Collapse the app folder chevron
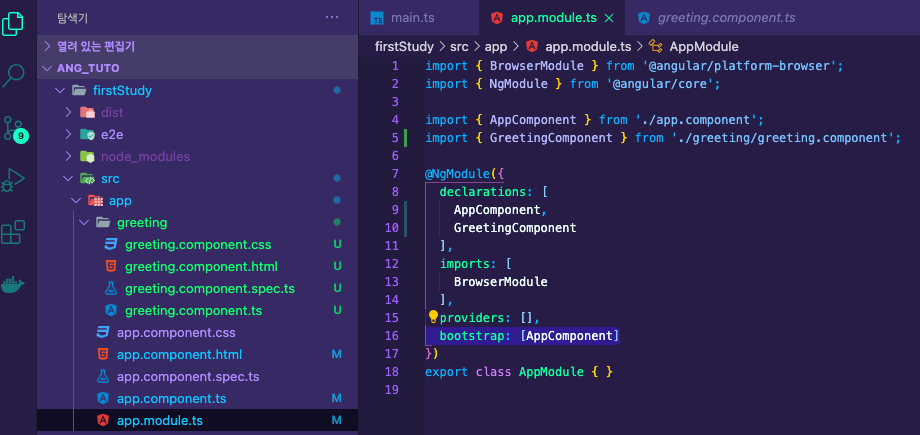Image resolution: width=920 pixels, height=435 pixels. [x=76, y=201]
